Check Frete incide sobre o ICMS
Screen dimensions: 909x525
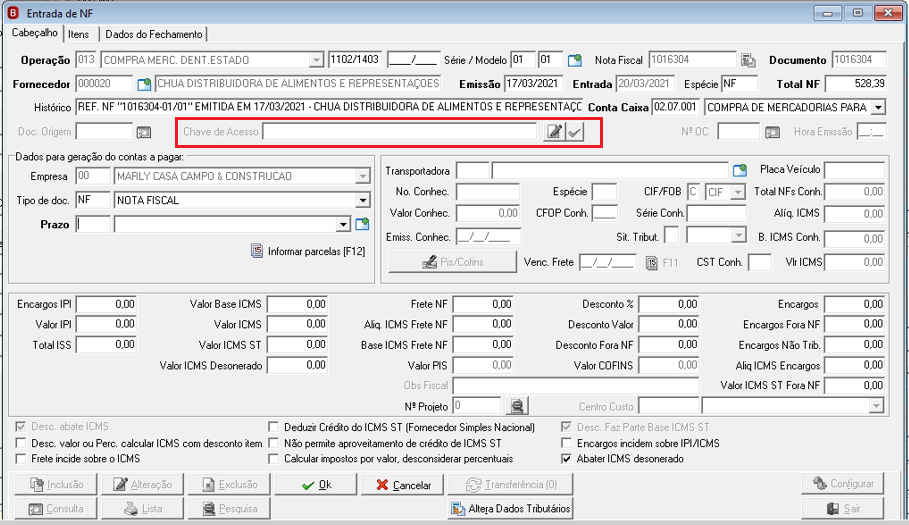[x=21, y=459]
